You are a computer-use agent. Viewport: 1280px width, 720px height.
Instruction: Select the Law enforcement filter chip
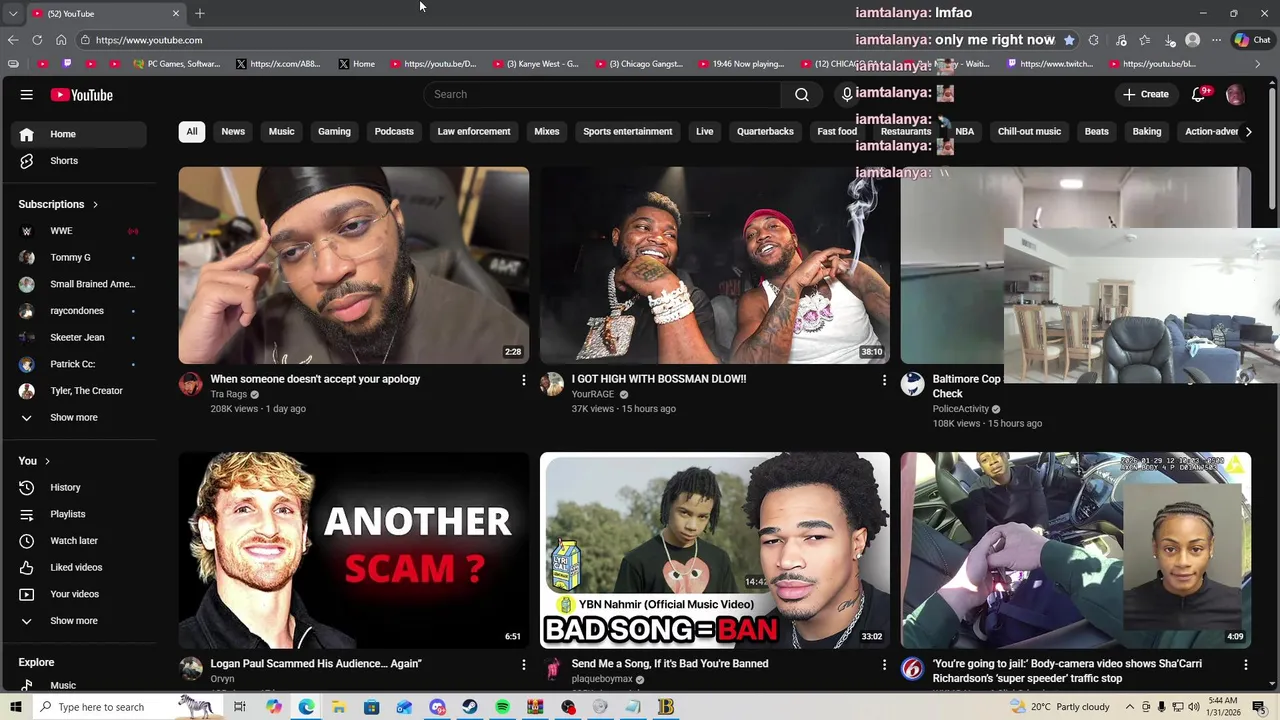(x=474, y=131)
